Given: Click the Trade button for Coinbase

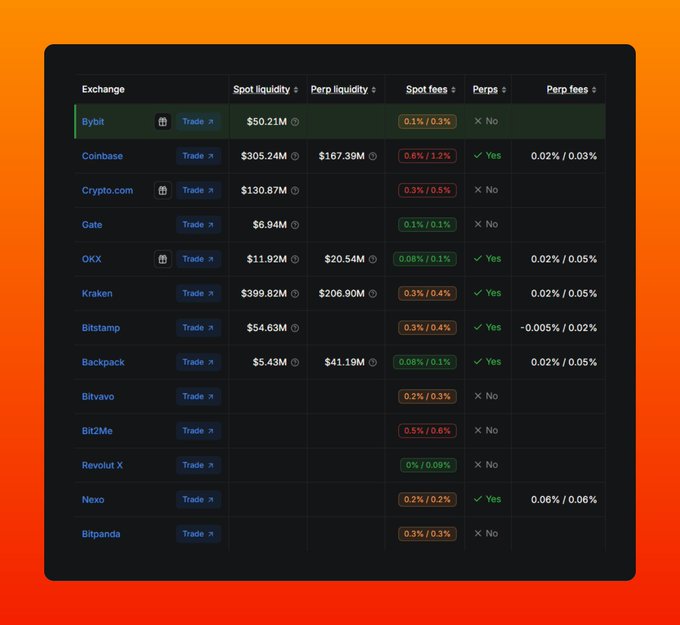Looking at the screenshot, I should point(198,156).
